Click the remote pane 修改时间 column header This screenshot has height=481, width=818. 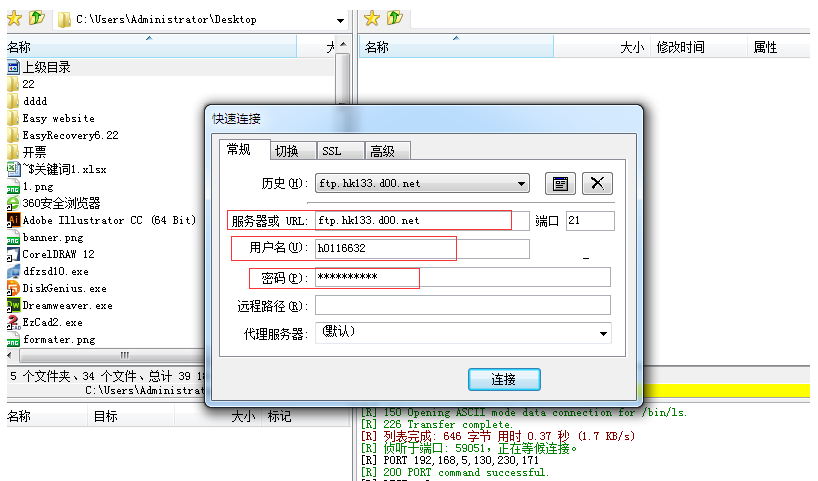699,47
